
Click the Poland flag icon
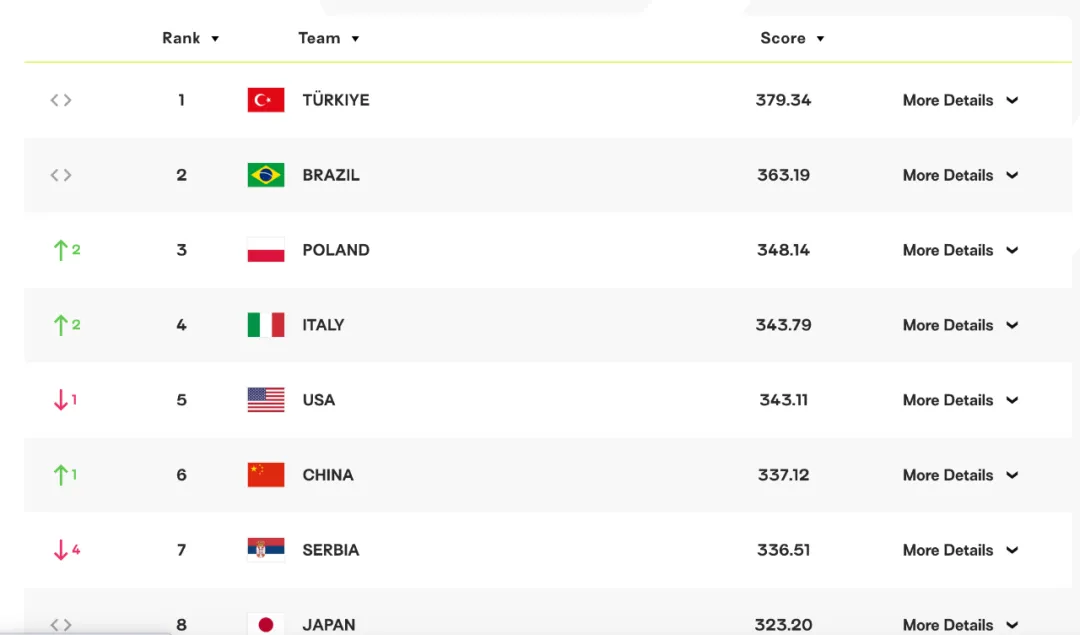tap(266, 250)
